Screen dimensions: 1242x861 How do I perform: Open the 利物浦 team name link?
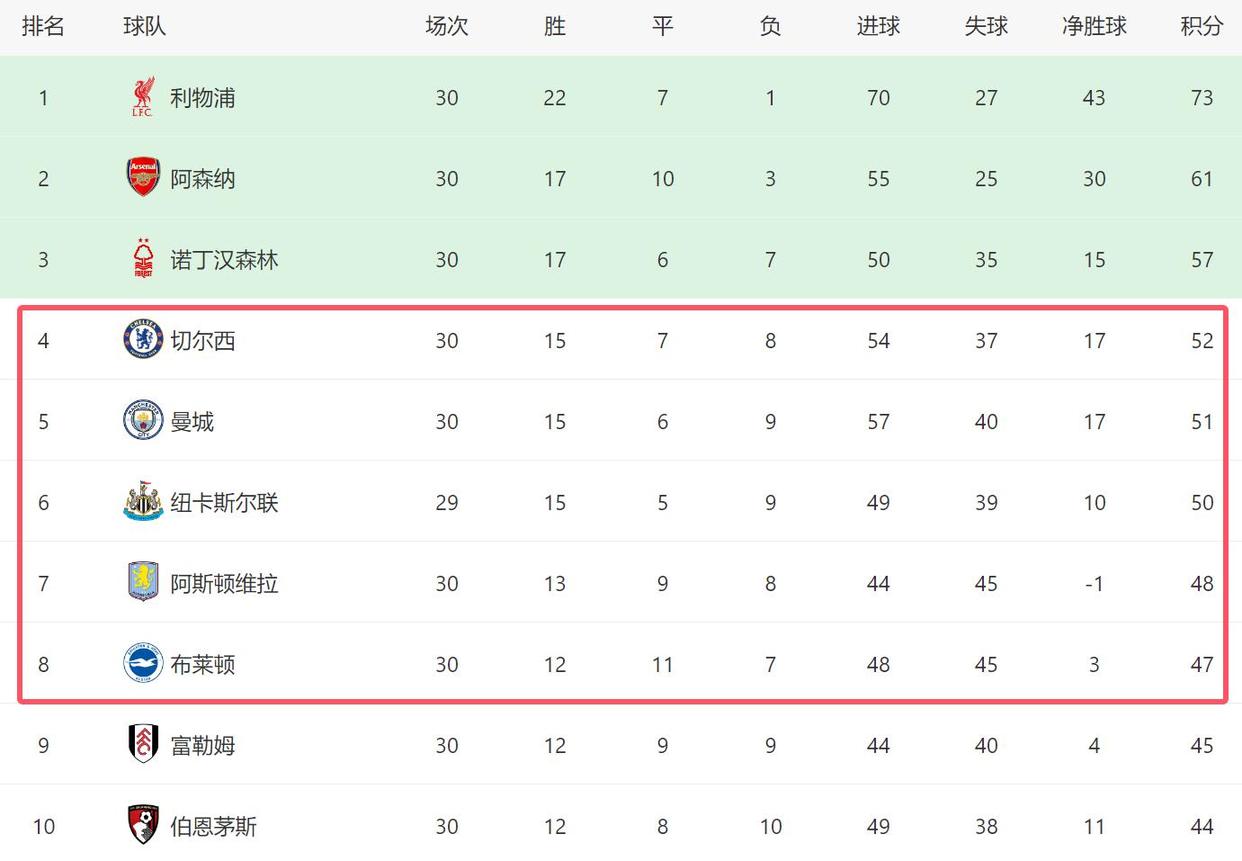203,98
